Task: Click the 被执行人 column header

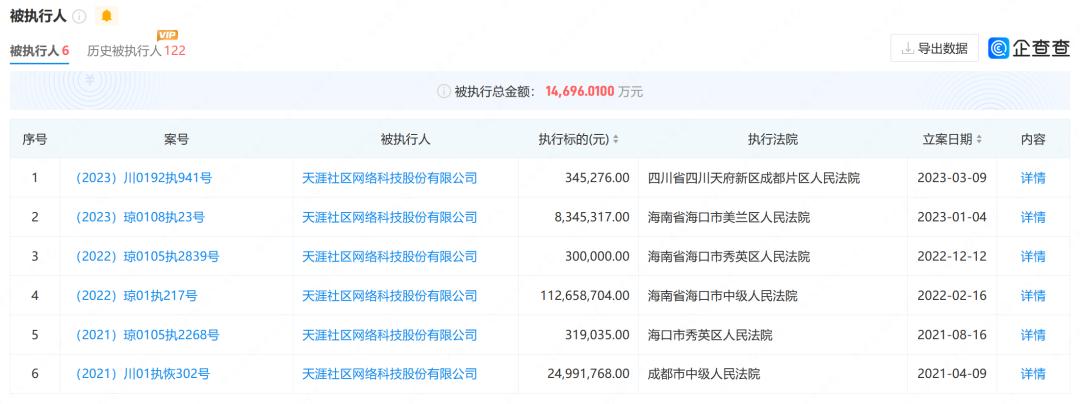Action: coord(406,140)
